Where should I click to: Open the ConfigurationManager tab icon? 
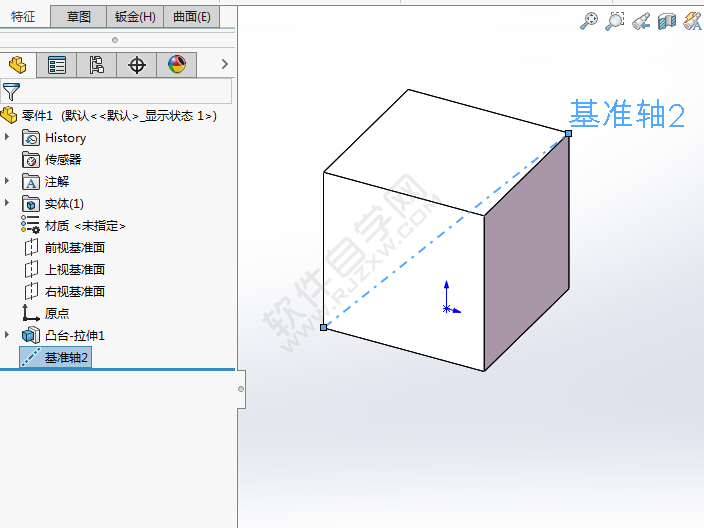click(97, 65)
